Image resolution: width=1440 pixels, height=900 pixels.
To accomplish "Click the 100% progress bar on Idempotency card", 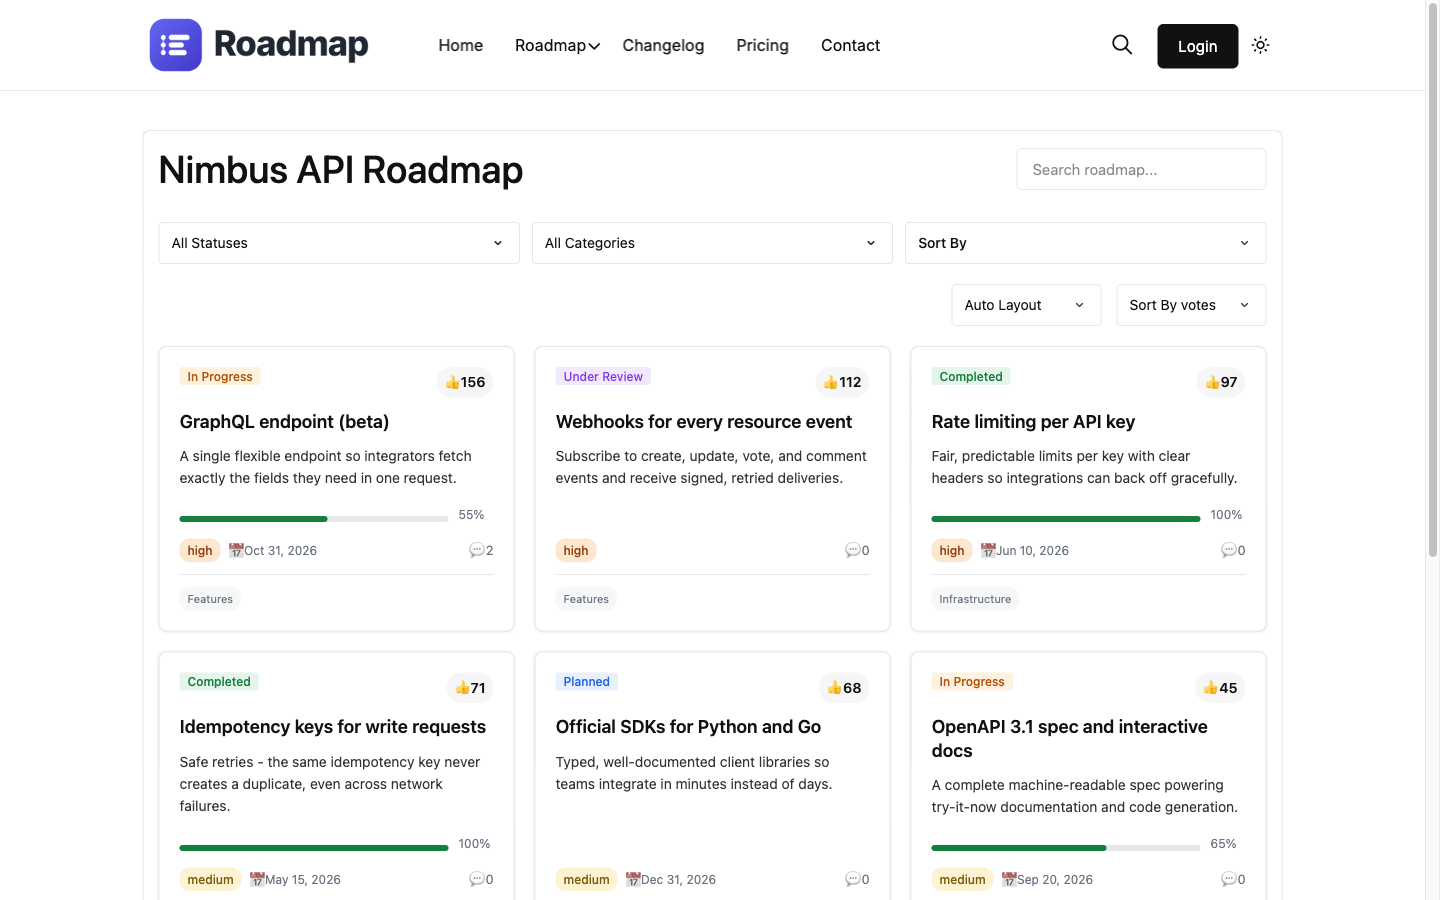I will 314,848.
